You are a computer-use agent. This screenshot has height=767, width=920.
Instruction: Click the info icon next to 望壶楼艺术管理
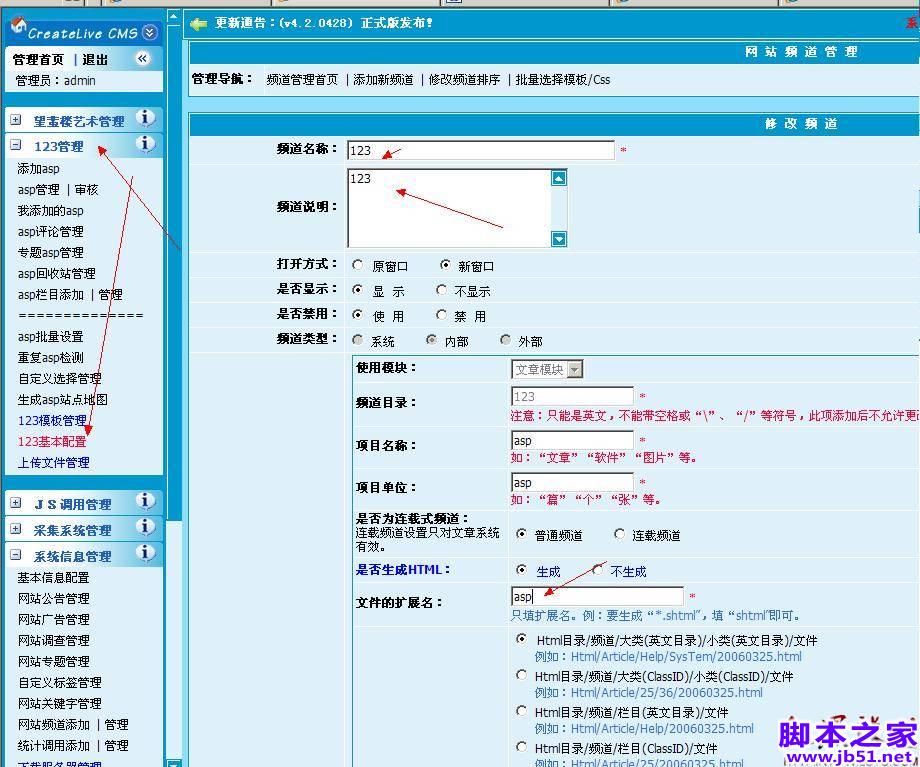click(x=144, y=119)
